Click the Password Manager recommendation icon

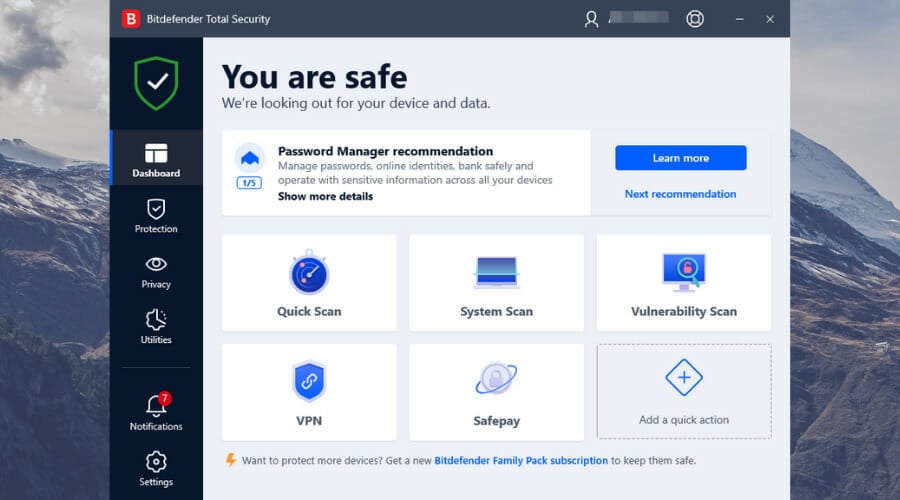click(x=250, y=158)
